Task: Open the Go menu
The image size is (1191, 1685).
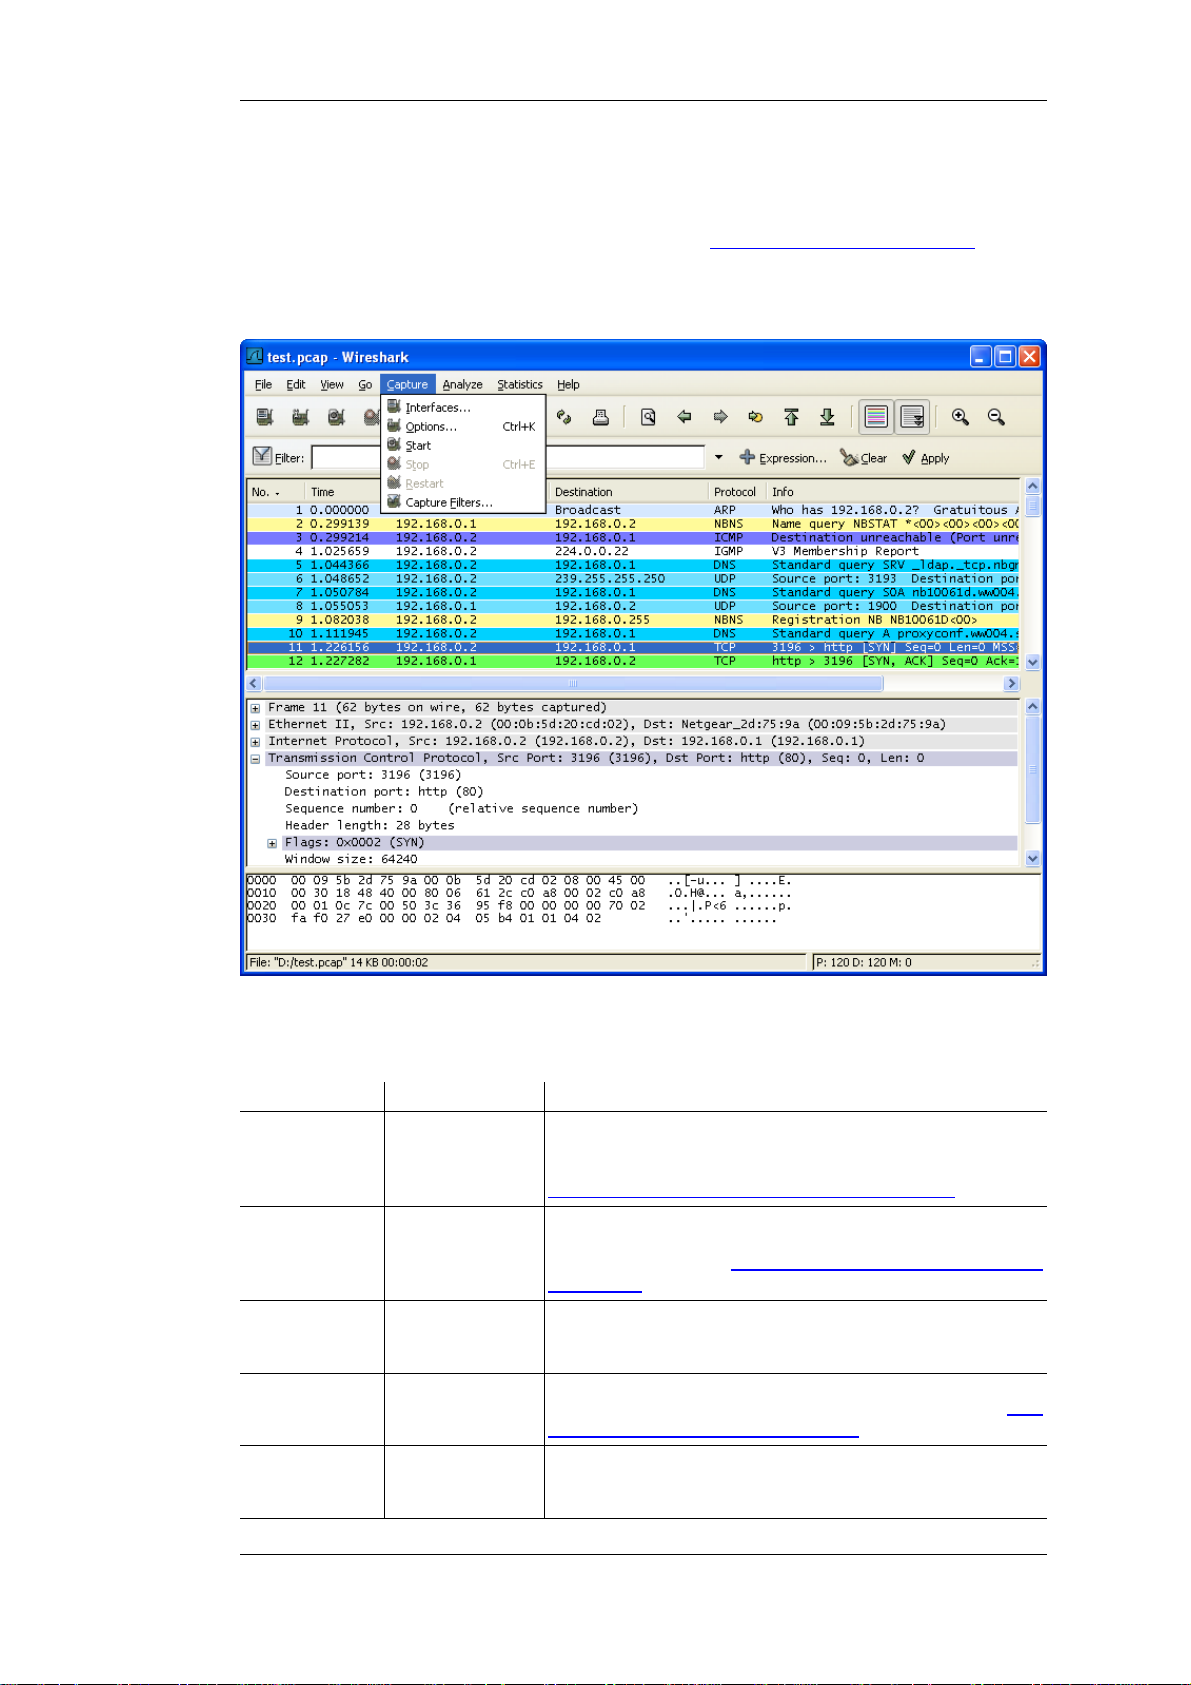Action: (x=365, y=385)
